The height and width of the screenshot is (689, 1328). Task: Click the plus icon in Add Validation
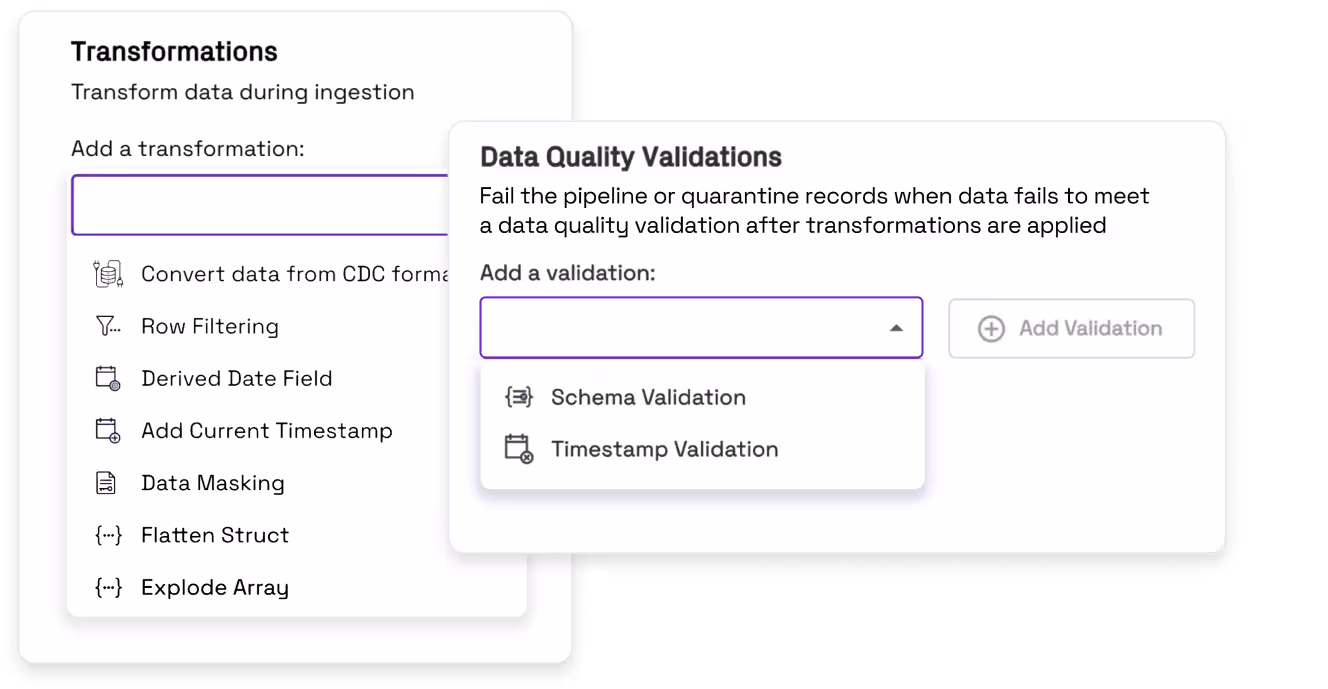(x=991, y=328)
